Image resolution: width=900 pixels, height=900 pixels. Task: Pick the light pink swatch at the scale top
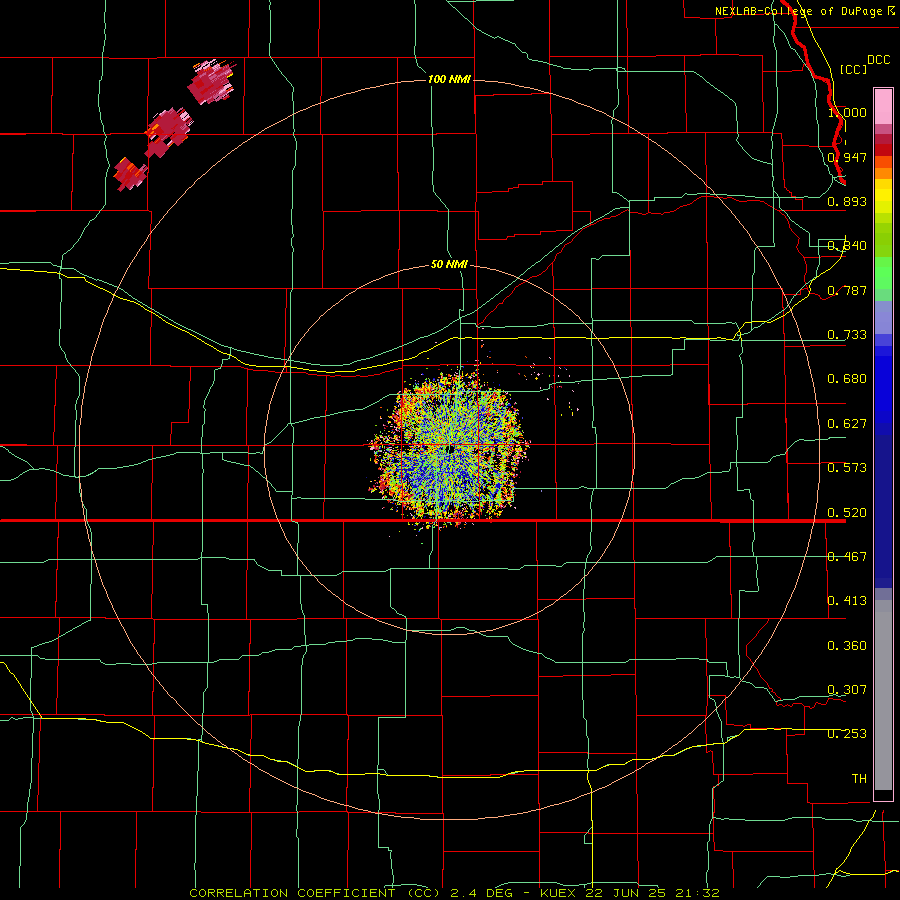click(883, 106)
